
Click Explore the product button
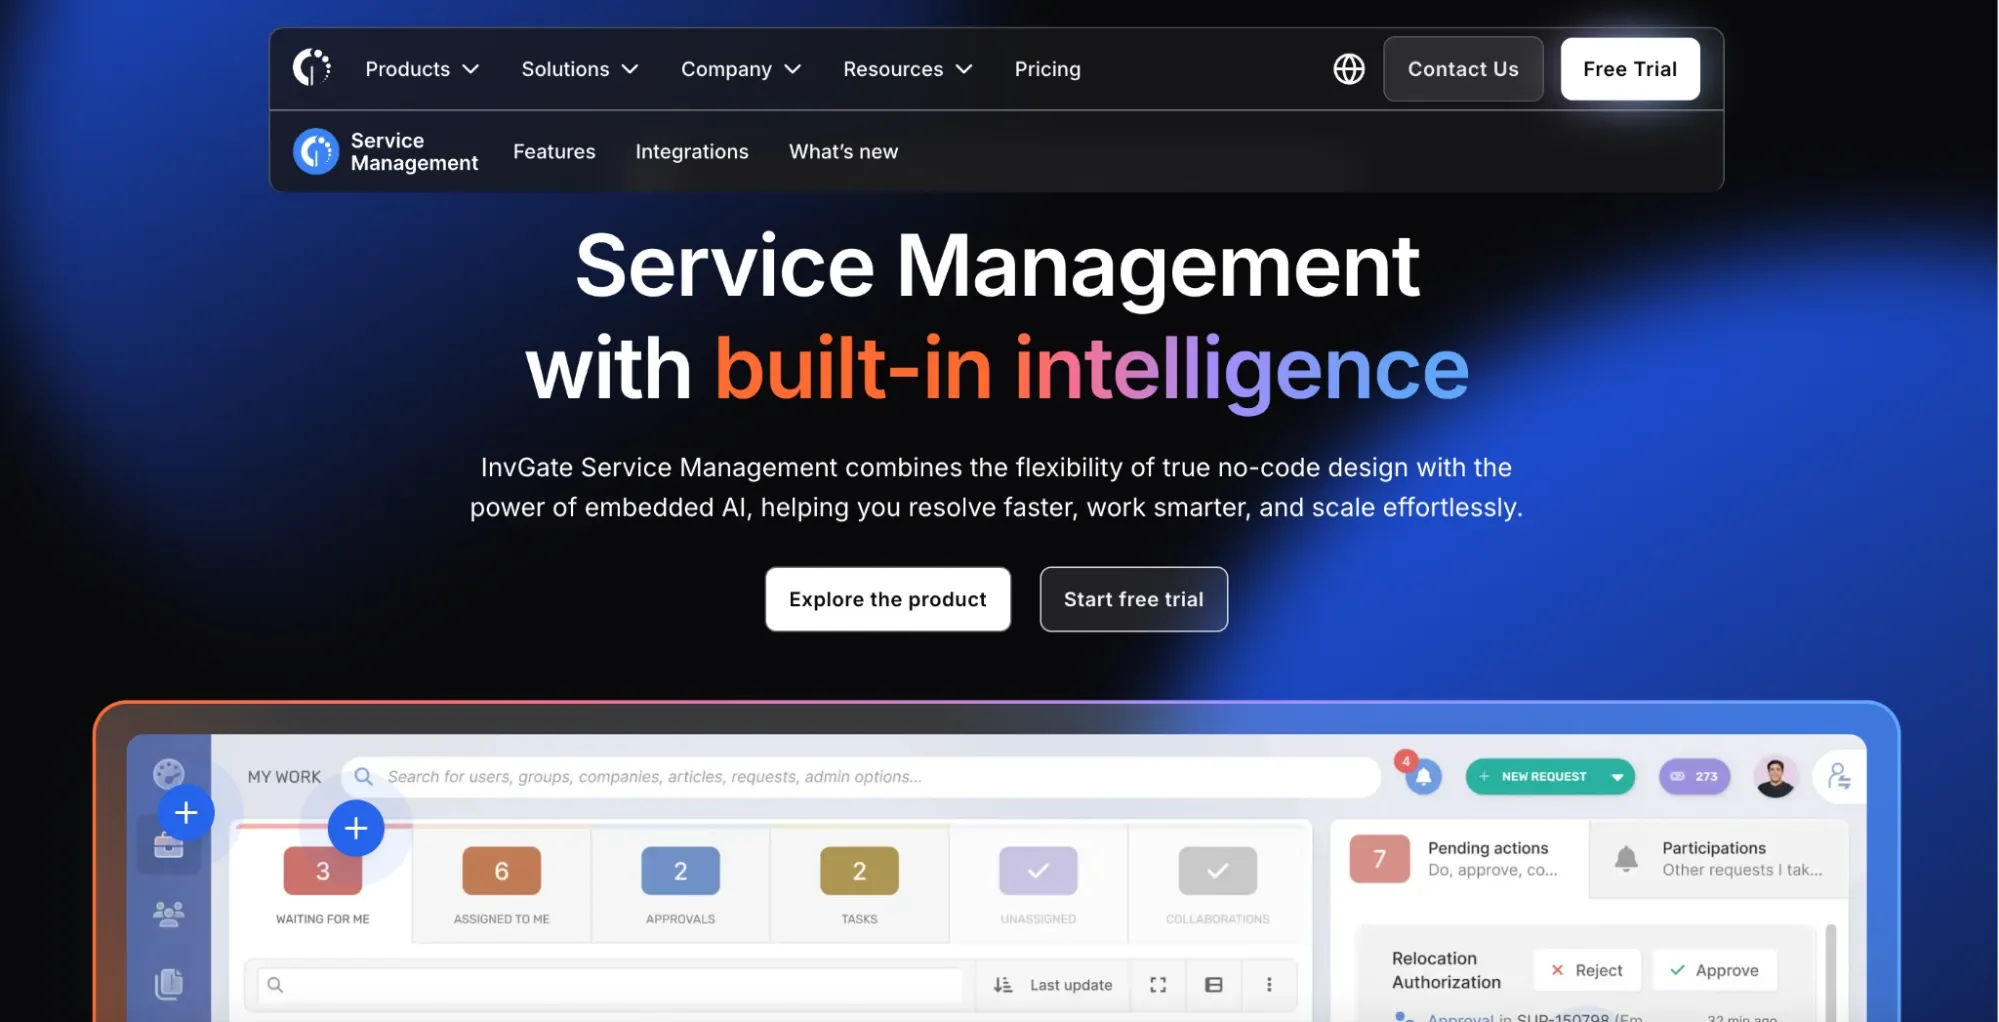pyautogui.click(x=887, y=599)
